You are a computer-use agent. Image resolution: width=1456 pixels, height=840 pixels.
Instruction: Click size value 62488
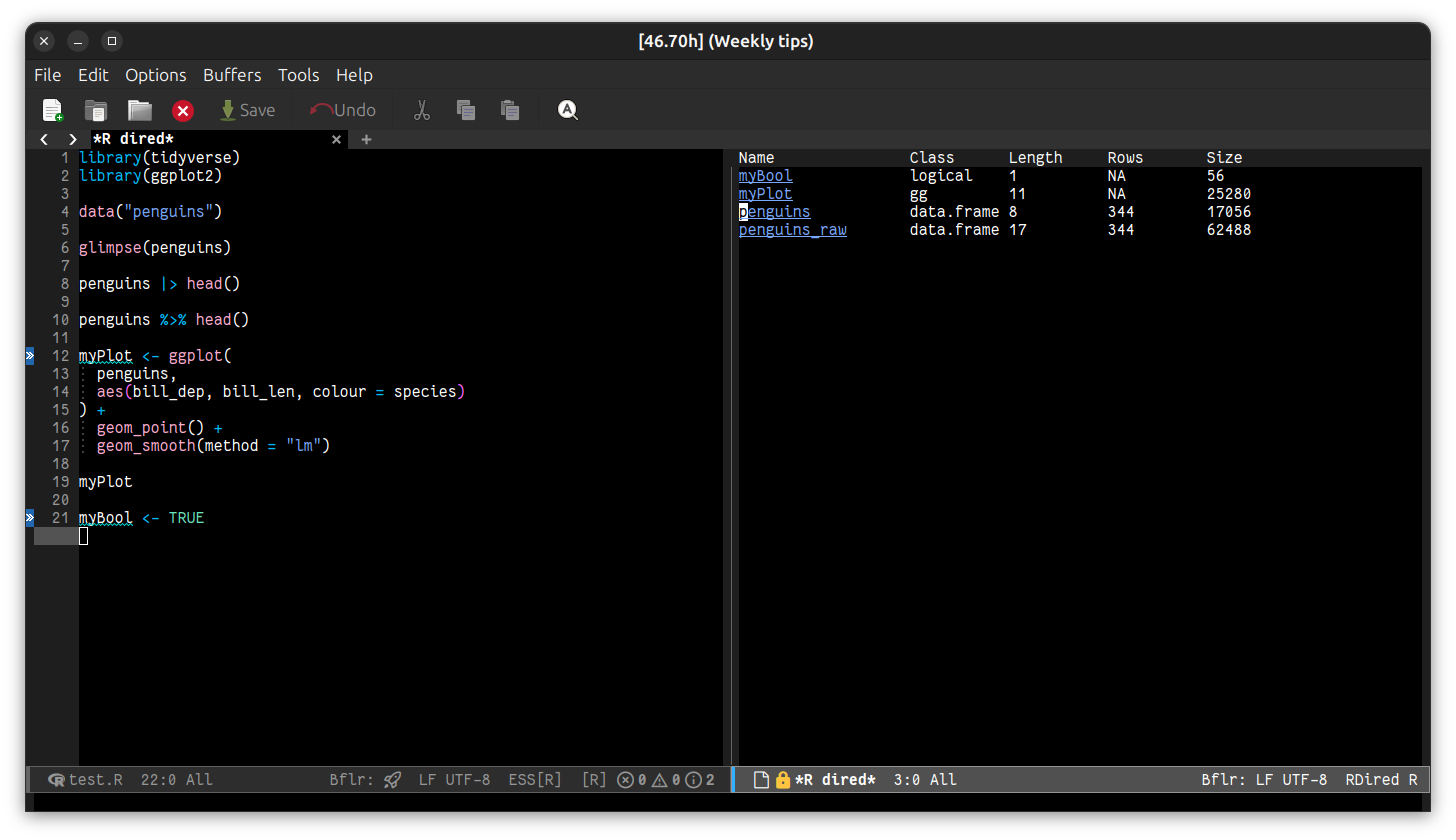[1229, 230]
